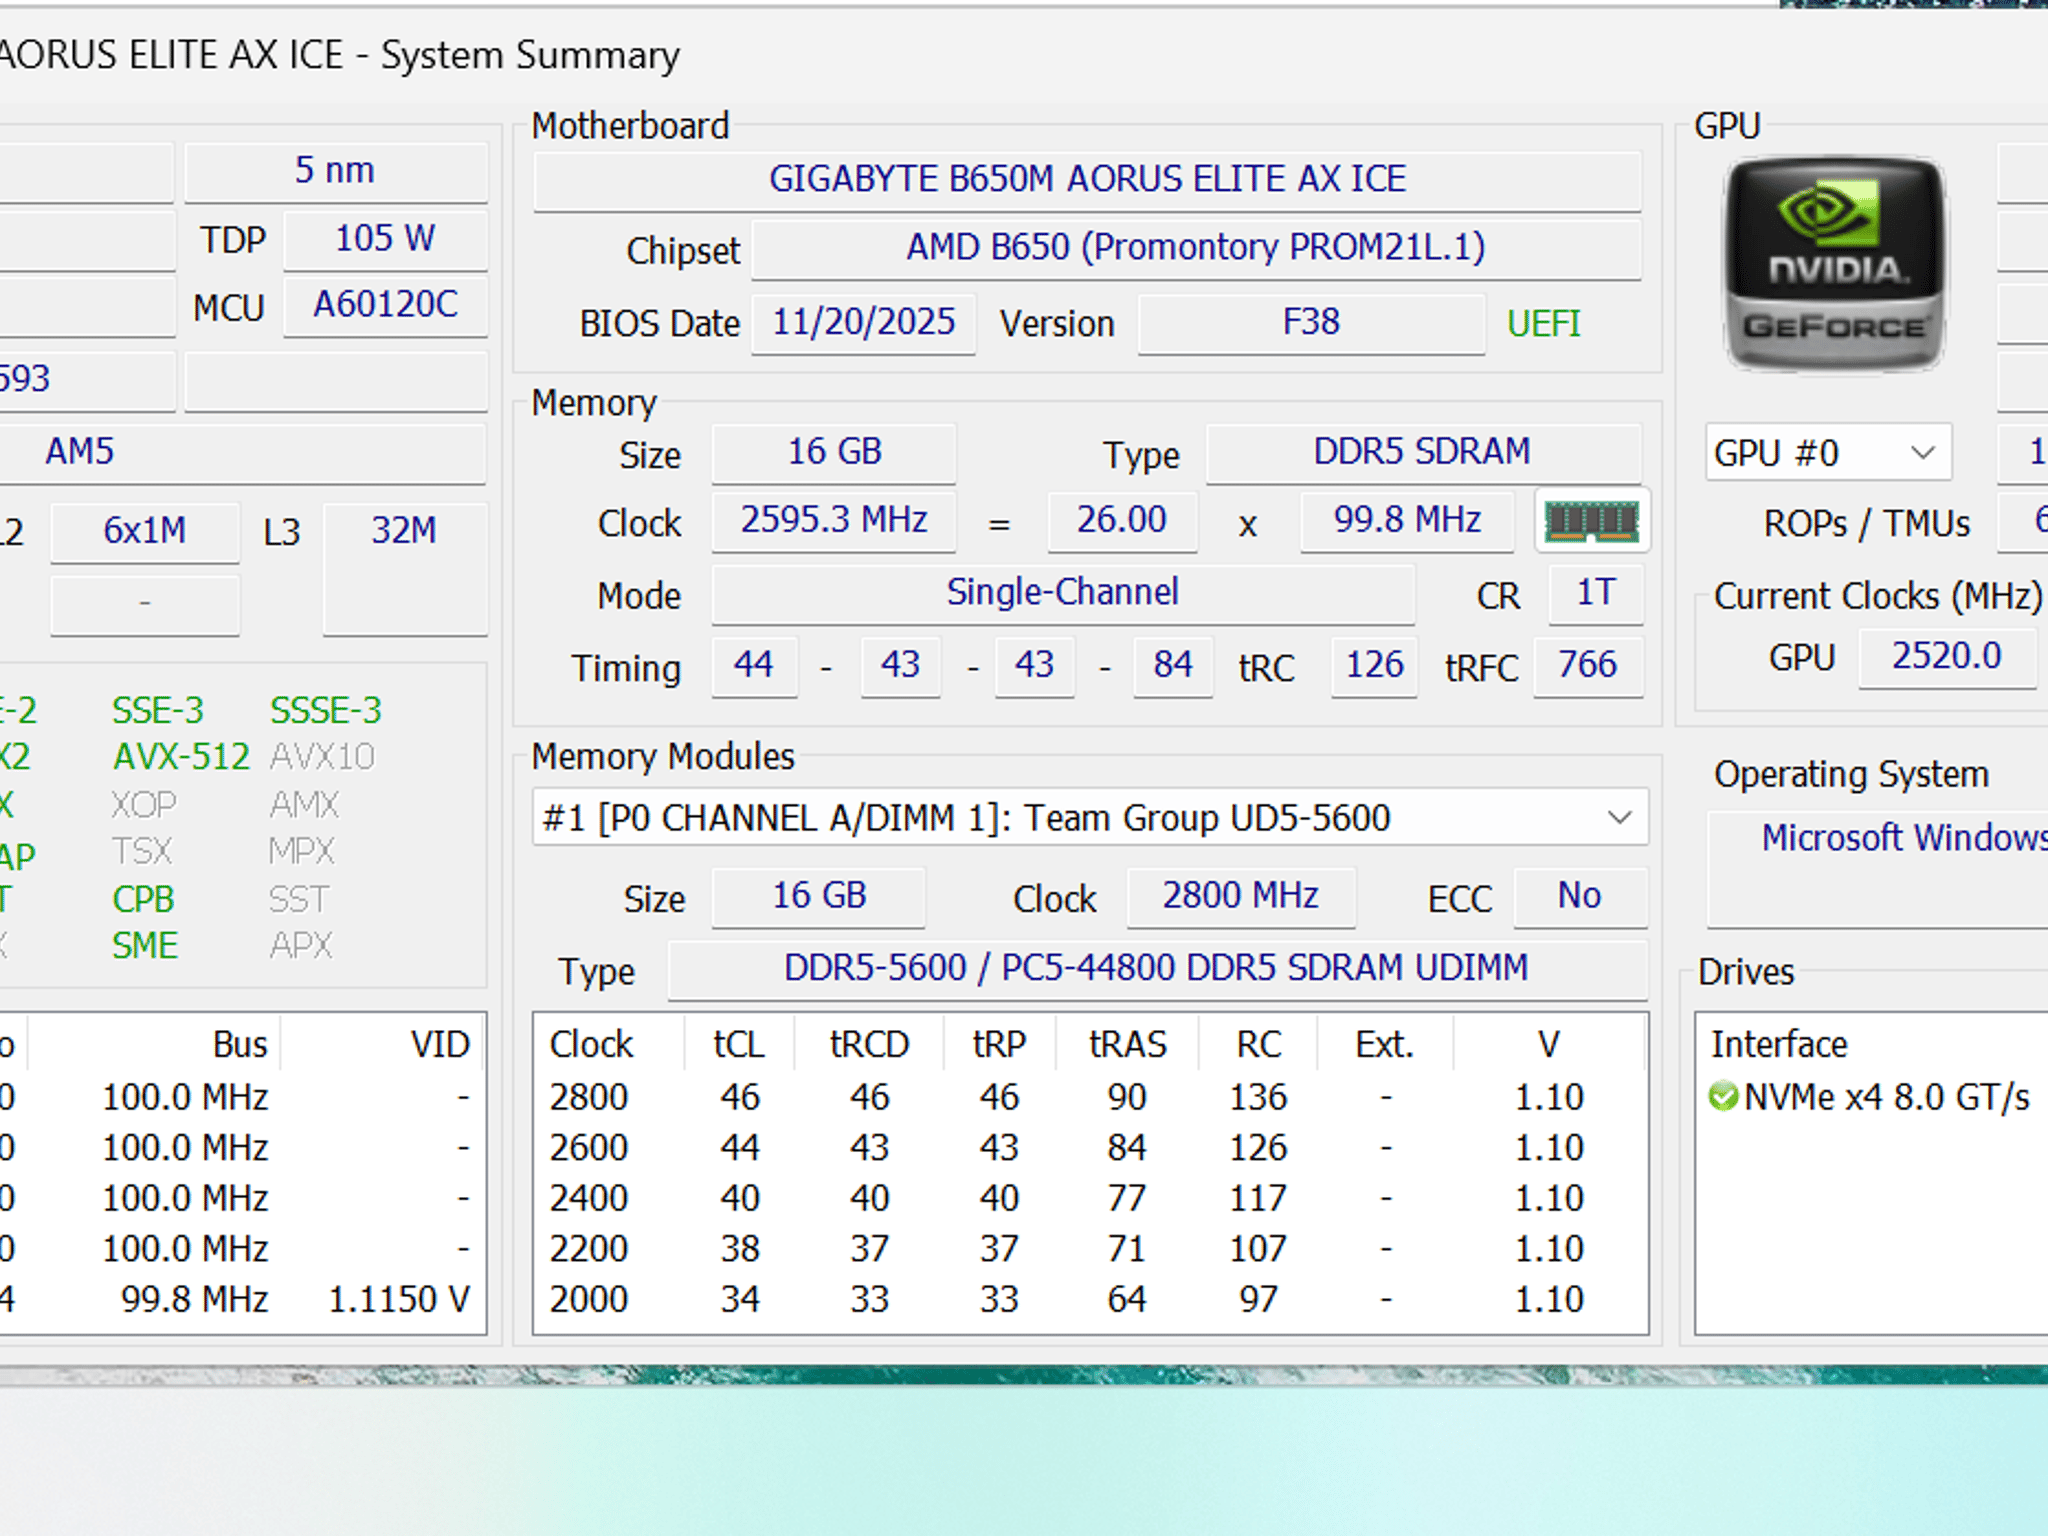
Task: Select the 2000 clock row in timings table
Action: 1090,1300
